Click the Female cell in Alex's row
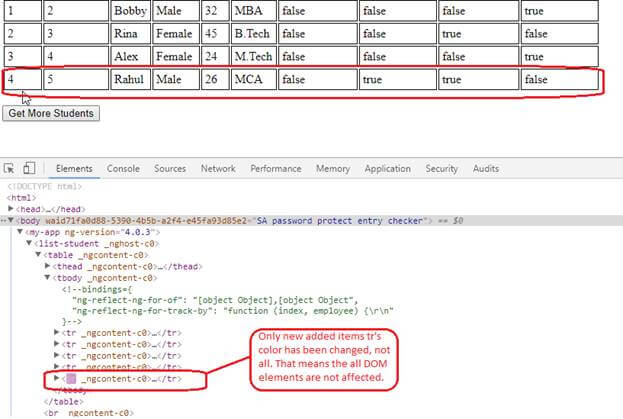 click(x=176, y=56)
